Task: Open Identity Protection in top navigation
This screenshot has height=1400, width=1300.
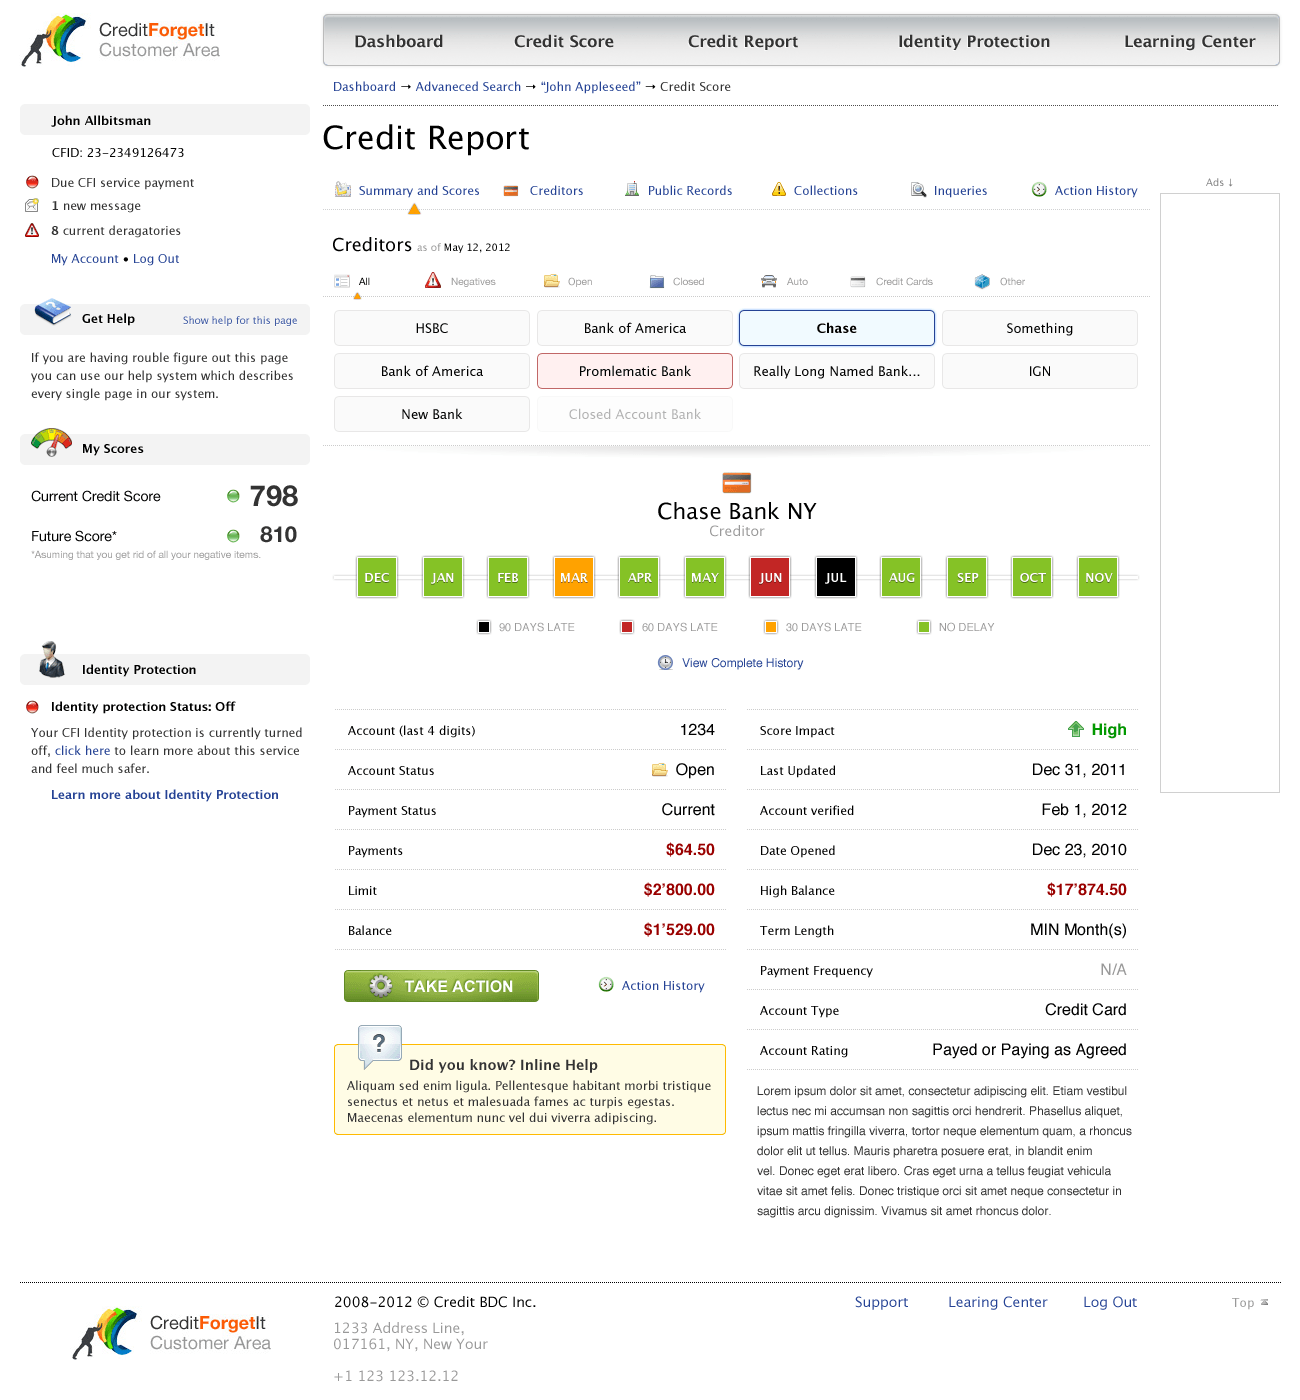Action: tap(973, 41)
